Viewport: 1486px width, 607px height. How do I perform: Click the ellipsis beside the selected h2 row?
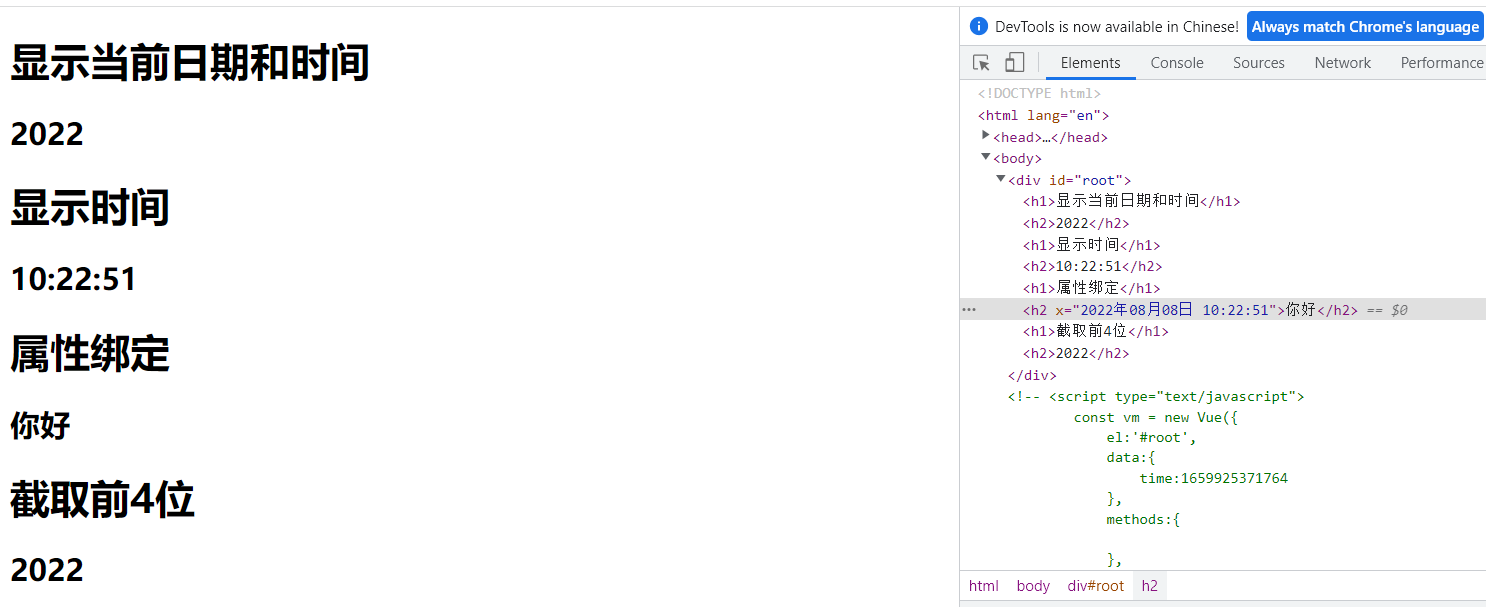(x=968, y=310)
